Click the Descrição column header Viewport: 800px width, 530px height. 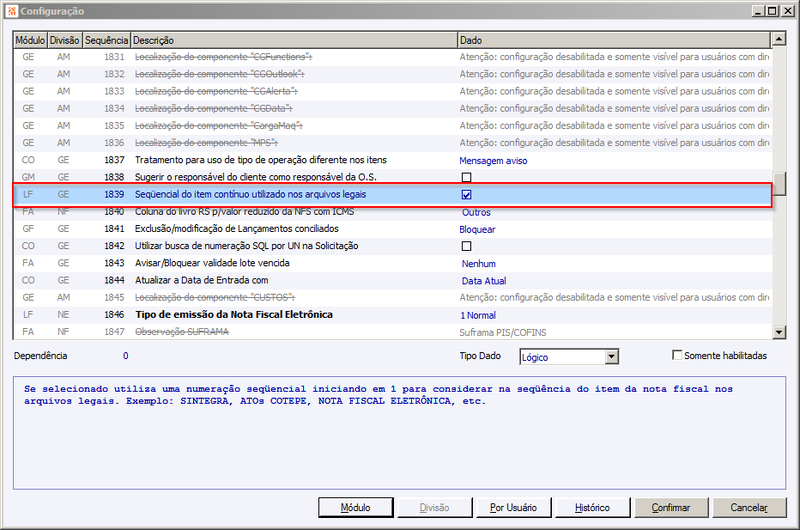(294, 40)
